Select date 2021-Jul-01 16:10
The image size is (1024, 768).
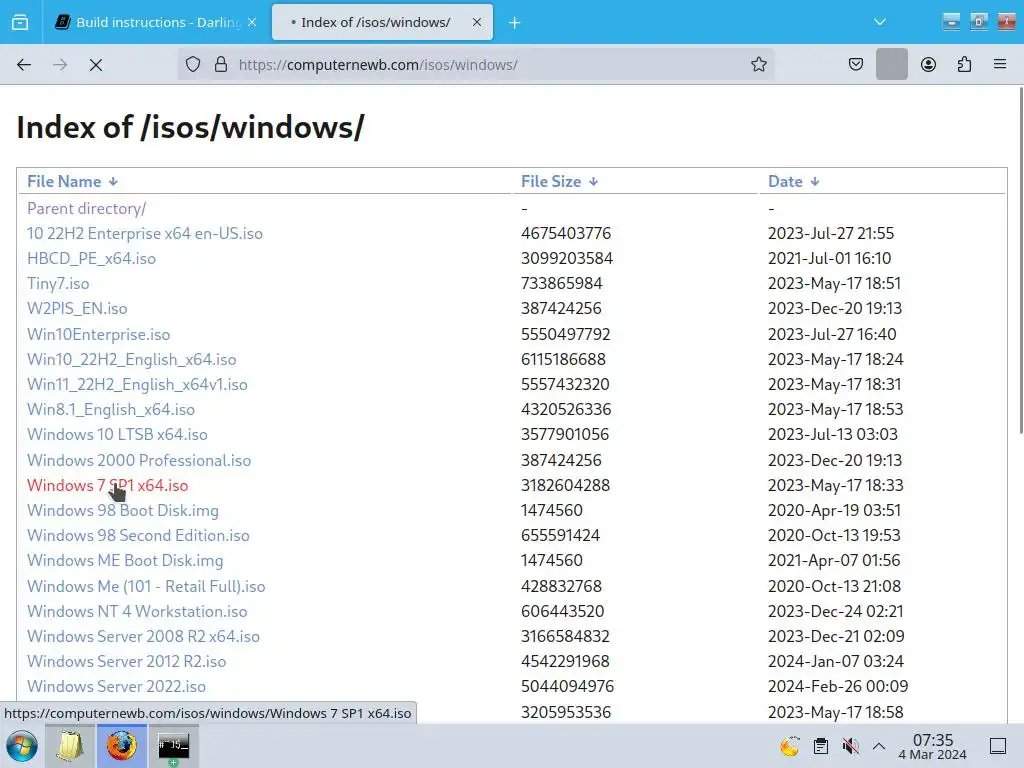(829, 259)
